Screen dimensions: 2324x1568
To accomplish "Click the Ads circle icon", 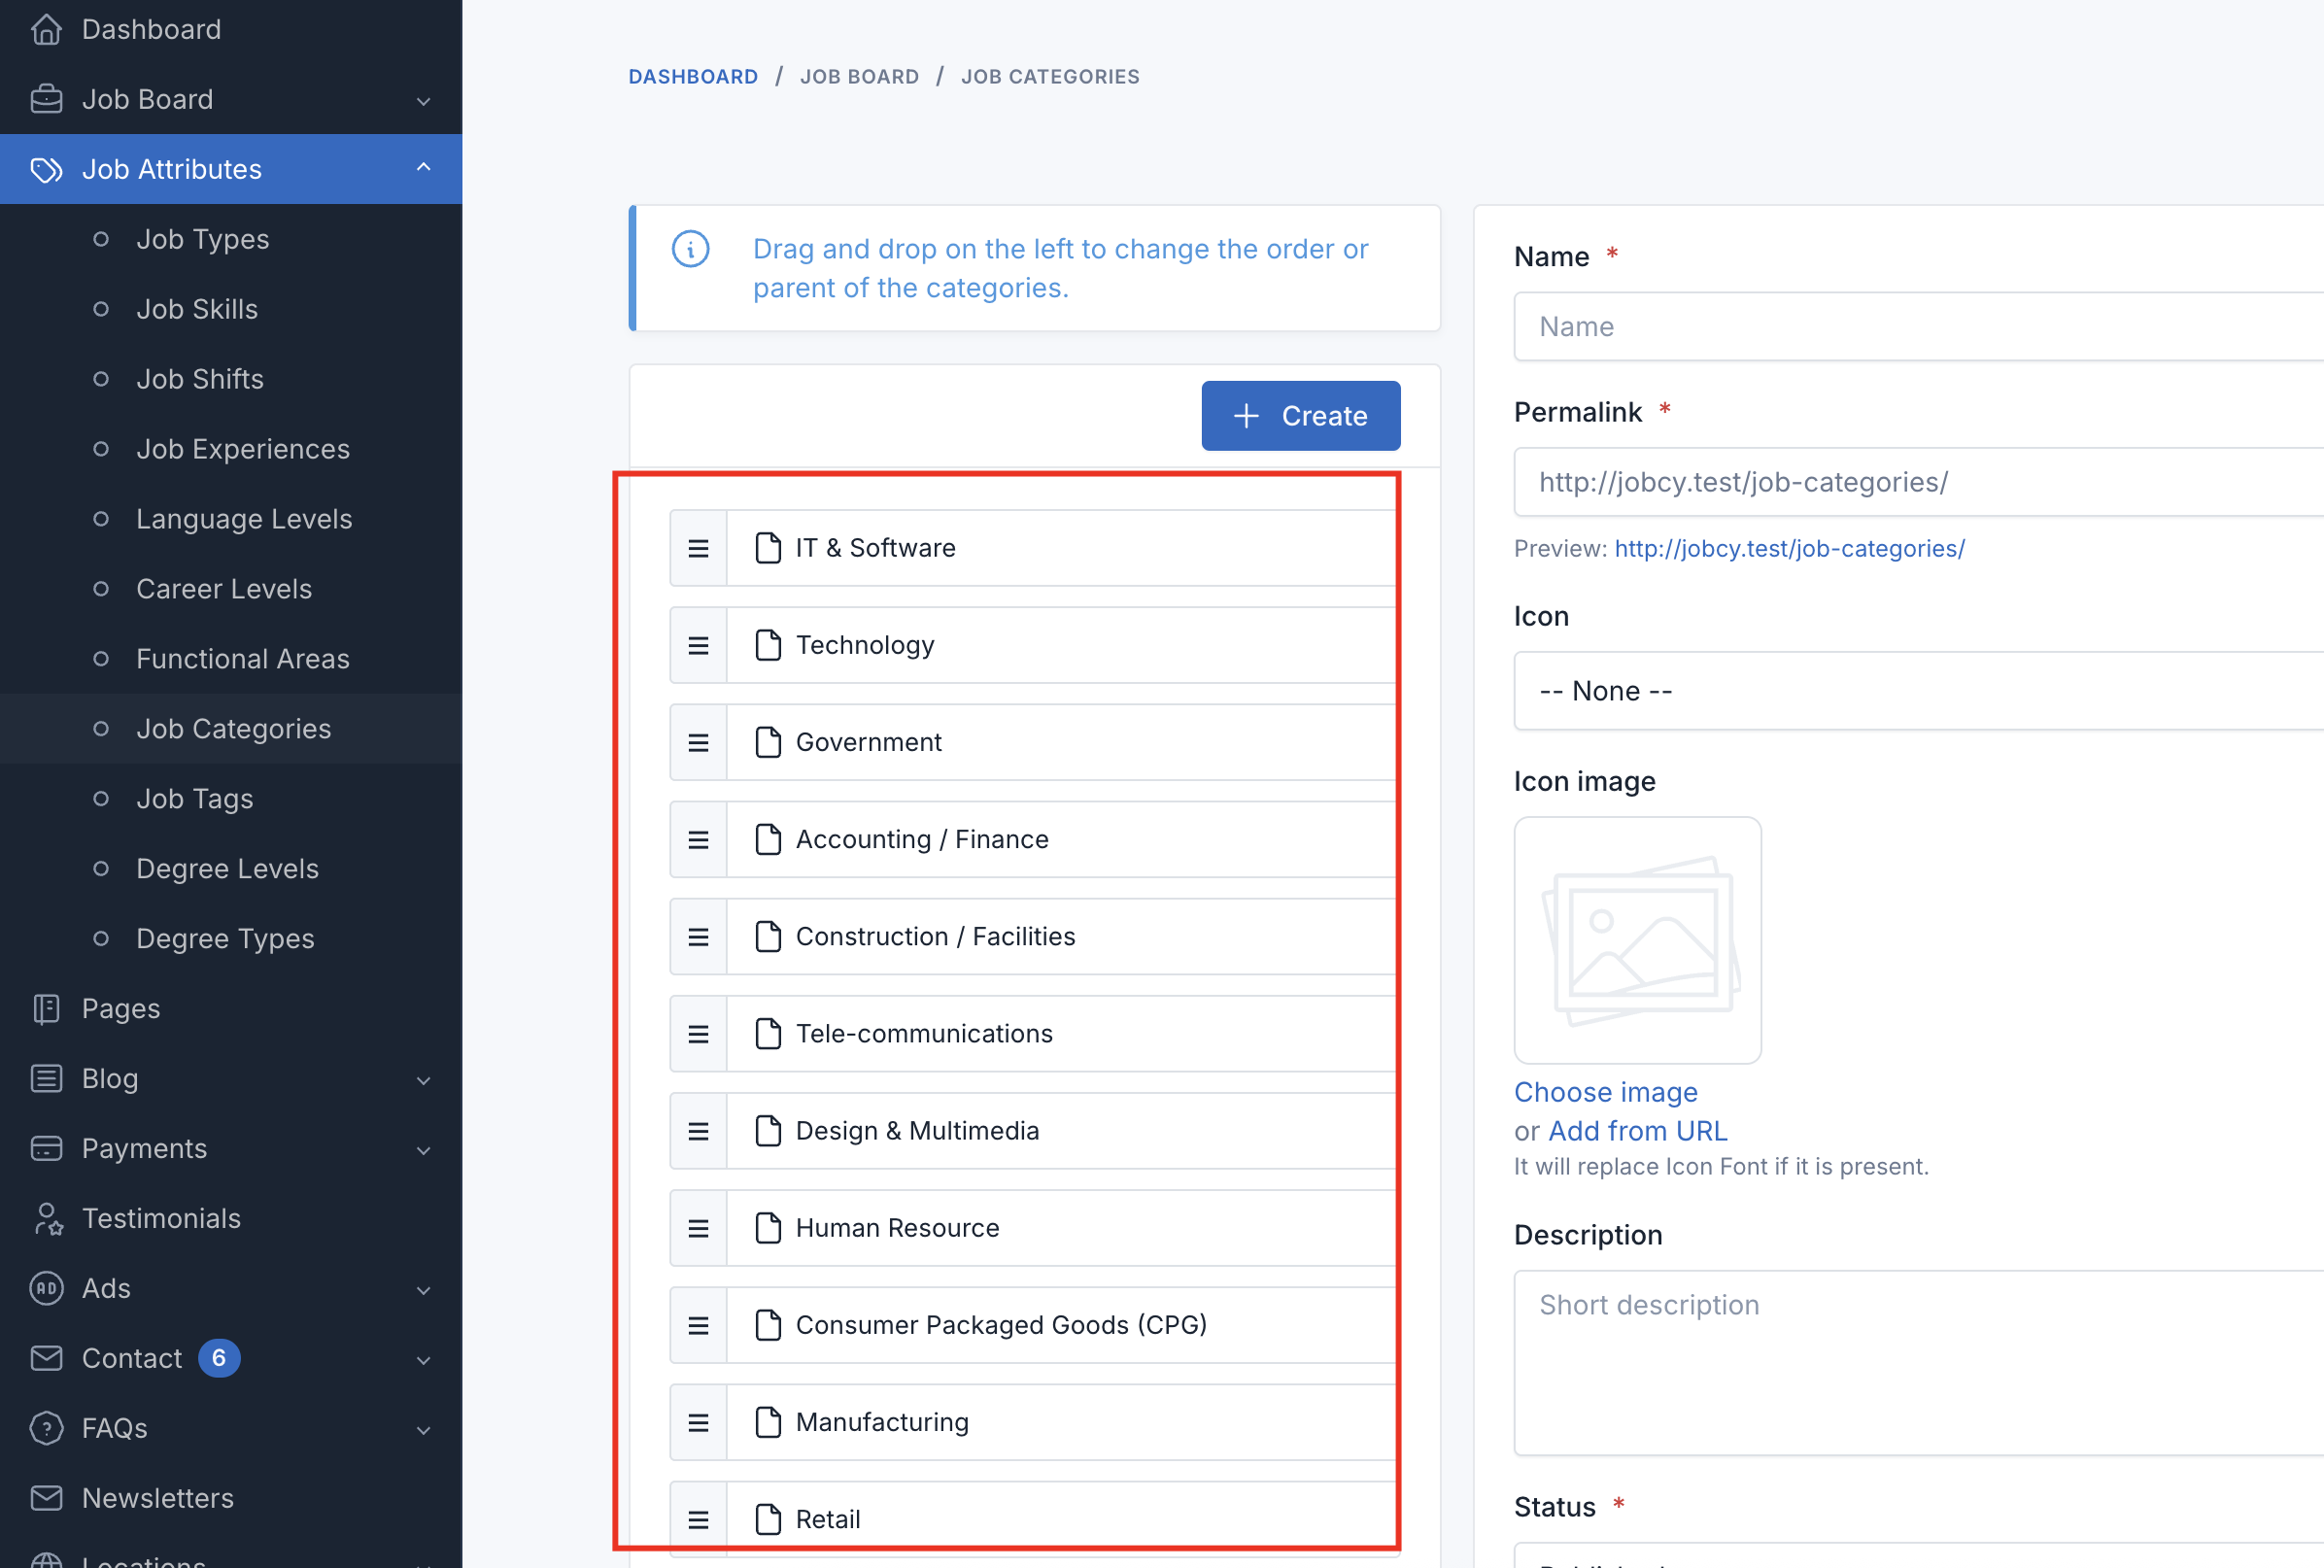I will (46, 1288).
